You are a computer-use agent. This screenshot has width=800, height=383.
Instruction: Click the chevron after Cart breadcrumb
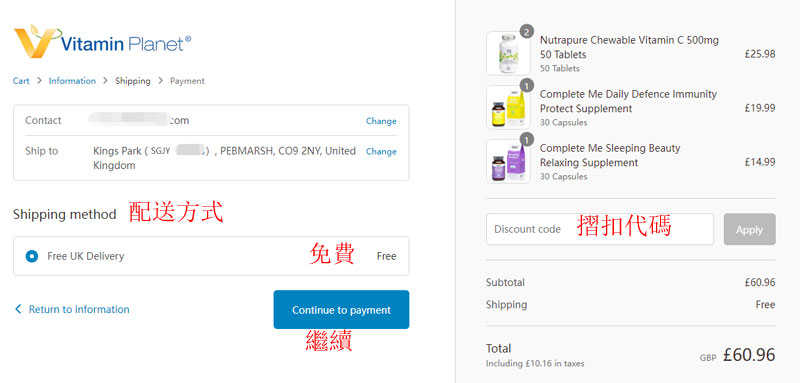pyautogui.click(x=39, y=81)
